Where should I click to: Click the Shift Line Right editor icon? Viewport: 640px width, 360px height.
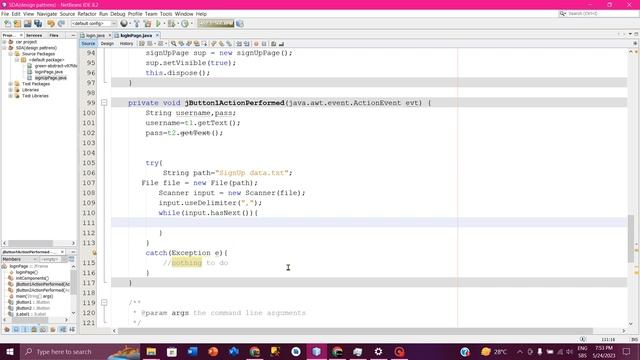[247, 44]
